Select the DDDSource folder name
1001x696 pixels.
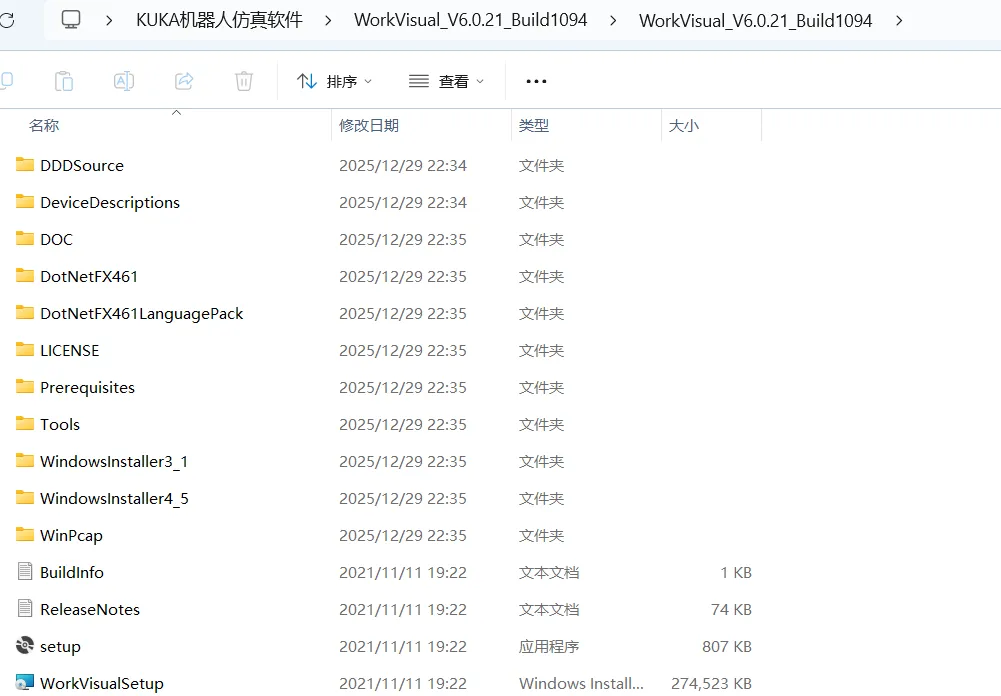click(82, 165)
